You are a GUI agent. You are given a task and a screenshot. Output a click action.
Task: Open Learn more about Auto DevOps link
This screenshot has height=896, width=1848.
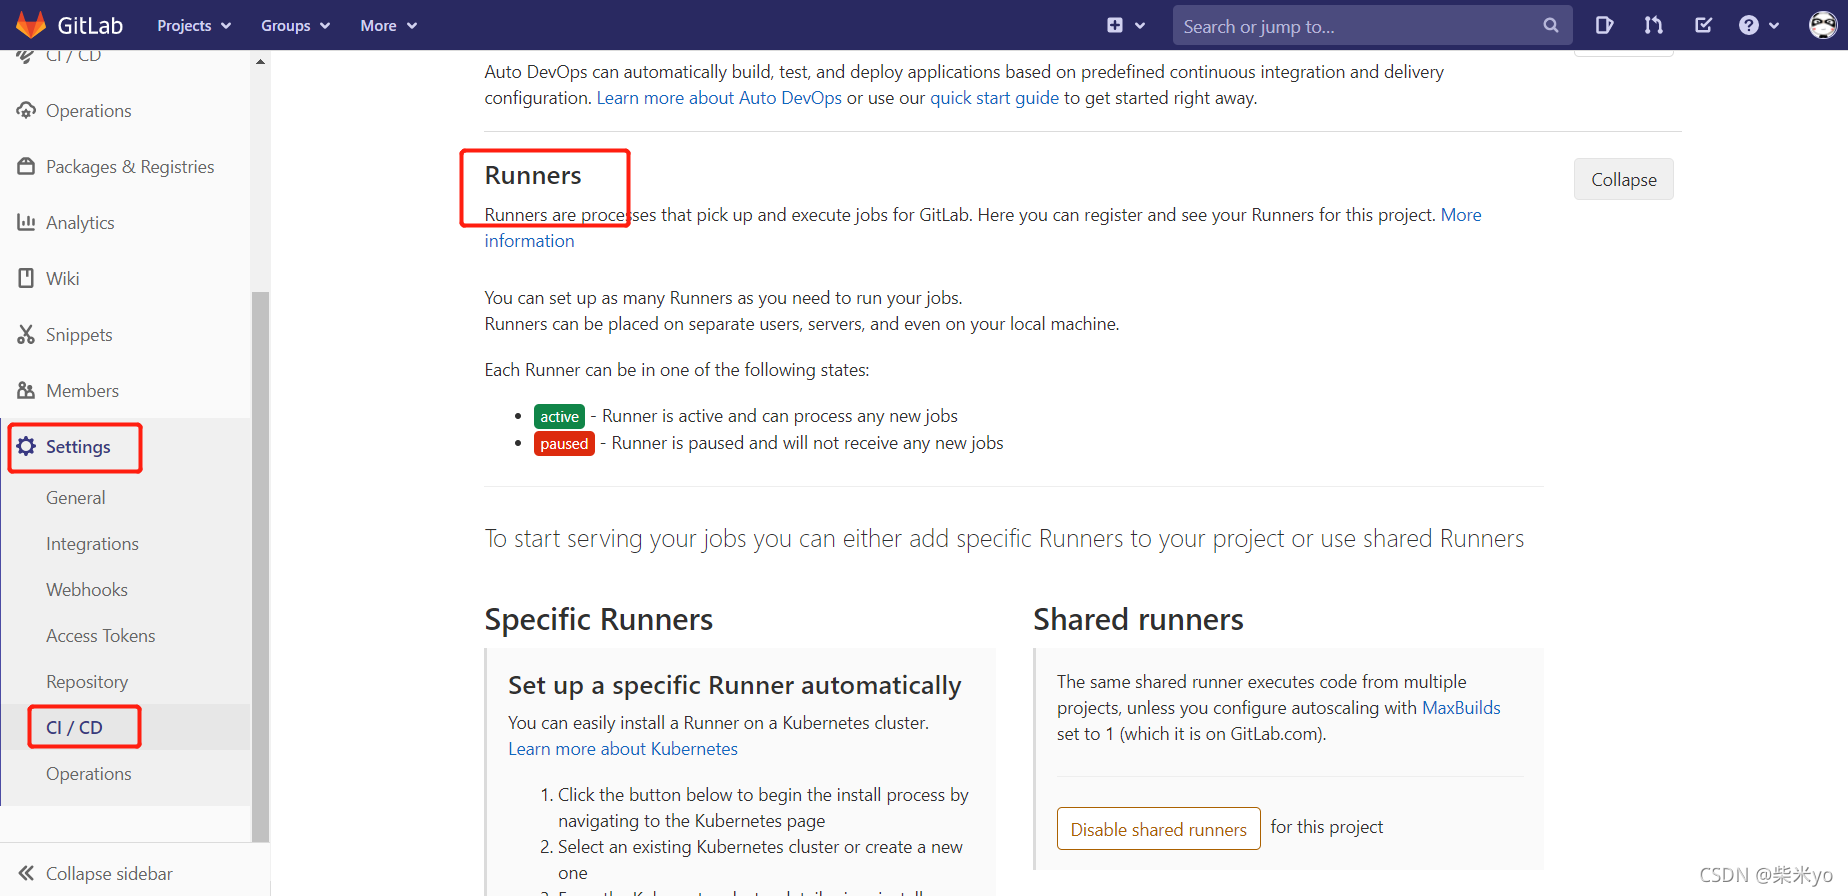719,98
